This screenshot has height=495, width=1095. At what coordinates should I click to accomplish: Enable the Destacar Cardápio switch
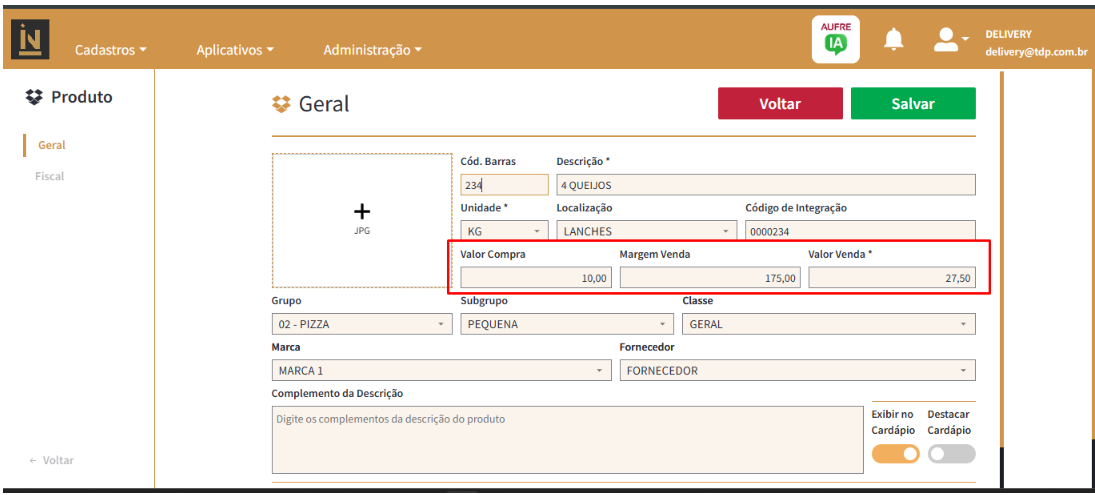tap(950, 454)
